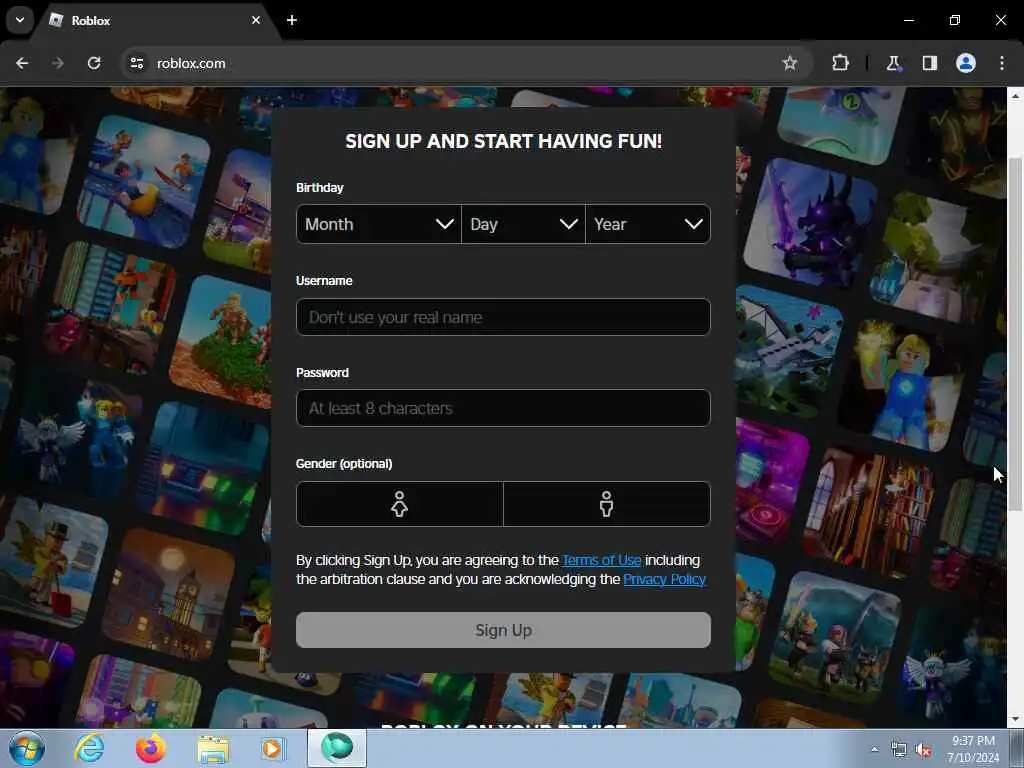Open the Chrome Labs flask icon
1024x768 pixels.
(893, 63)
